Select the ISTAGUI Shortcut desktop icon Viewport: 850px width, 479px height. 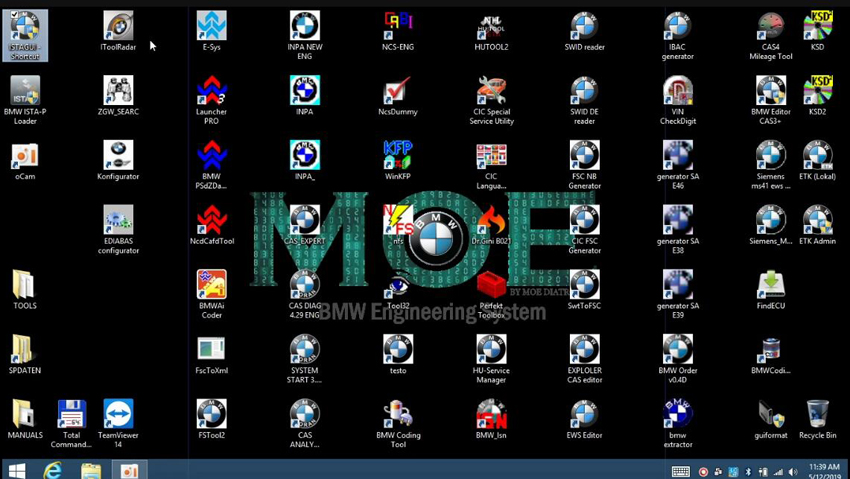pos(25,35)
